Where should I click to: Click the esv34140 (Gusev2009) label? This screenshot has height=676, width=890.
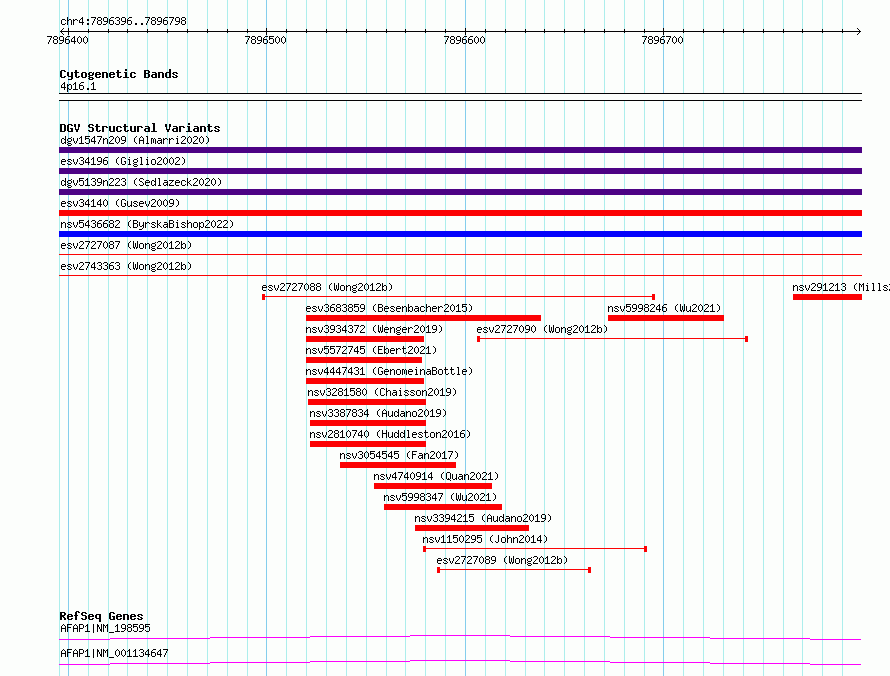point(120,203)
